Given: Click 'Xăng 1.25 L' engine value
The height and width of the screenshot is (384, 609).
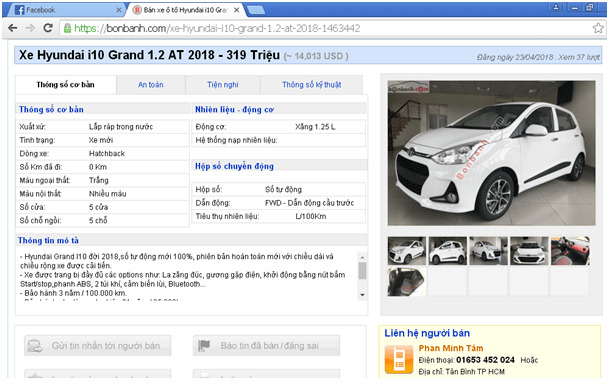Looking at the screenshot, I should pos(315,127).
